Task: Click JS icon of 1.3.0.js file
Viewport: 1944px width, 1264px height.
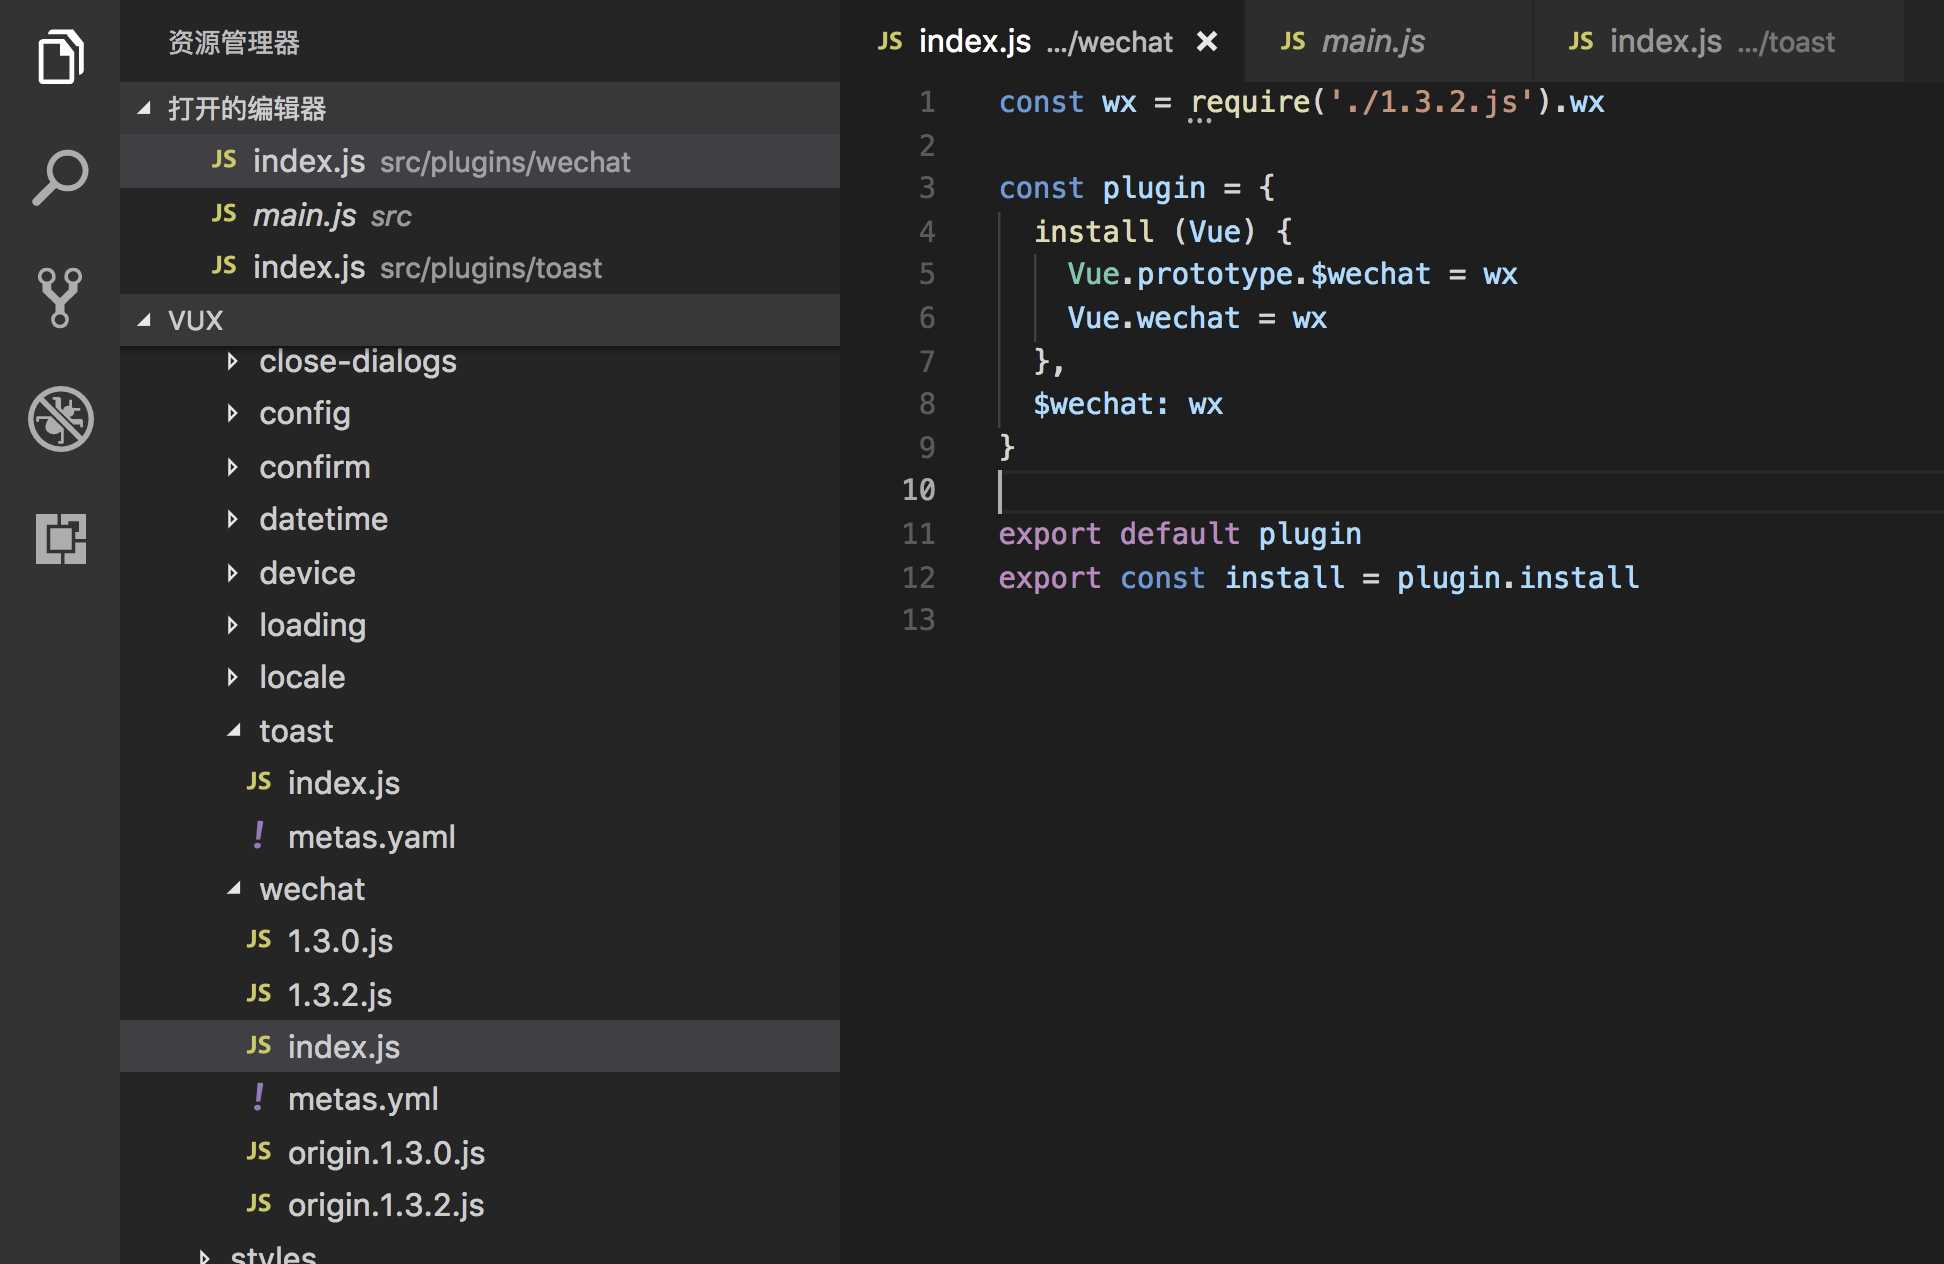Action: pos(259,940)
